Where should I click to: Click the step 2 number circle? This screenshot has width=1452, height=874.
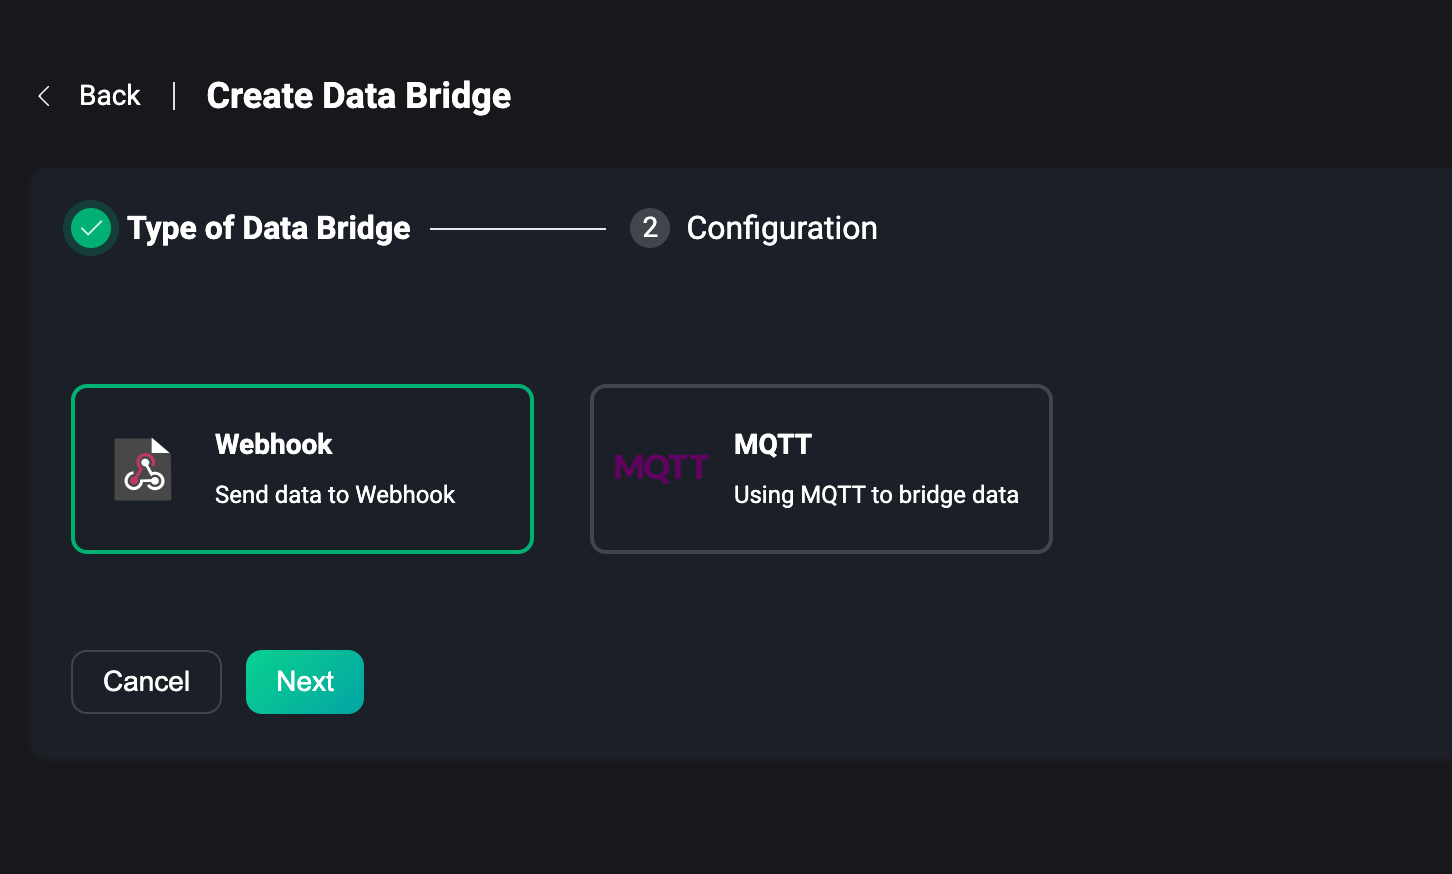click(649, 228)
